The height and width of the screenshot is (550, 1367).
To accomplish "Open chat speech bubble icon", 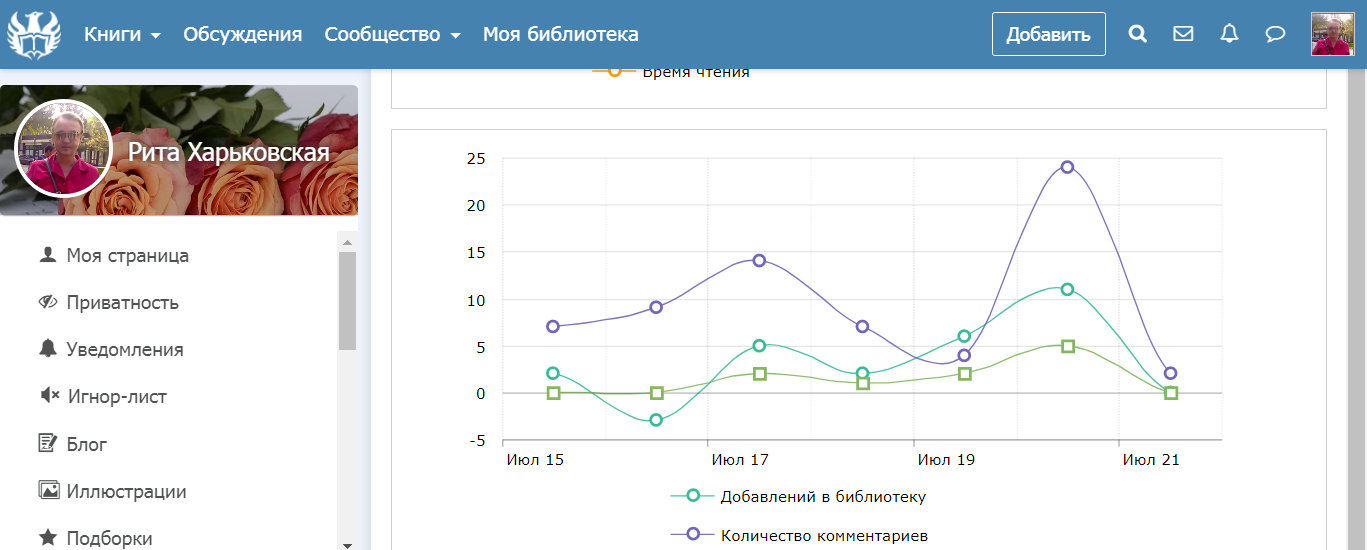I will (x=1275, y=34).
